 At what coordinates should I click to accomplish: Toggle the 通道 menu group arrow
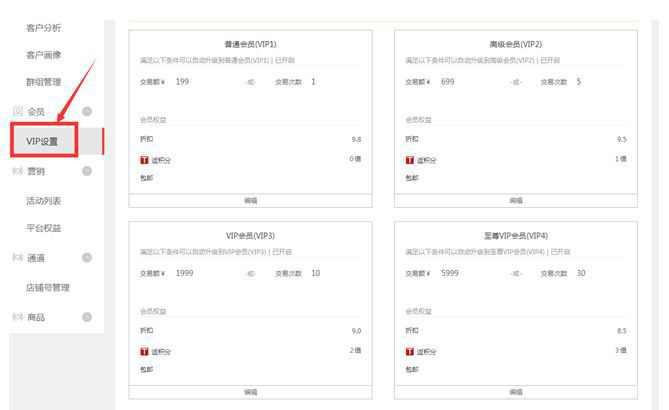[87, 258]
